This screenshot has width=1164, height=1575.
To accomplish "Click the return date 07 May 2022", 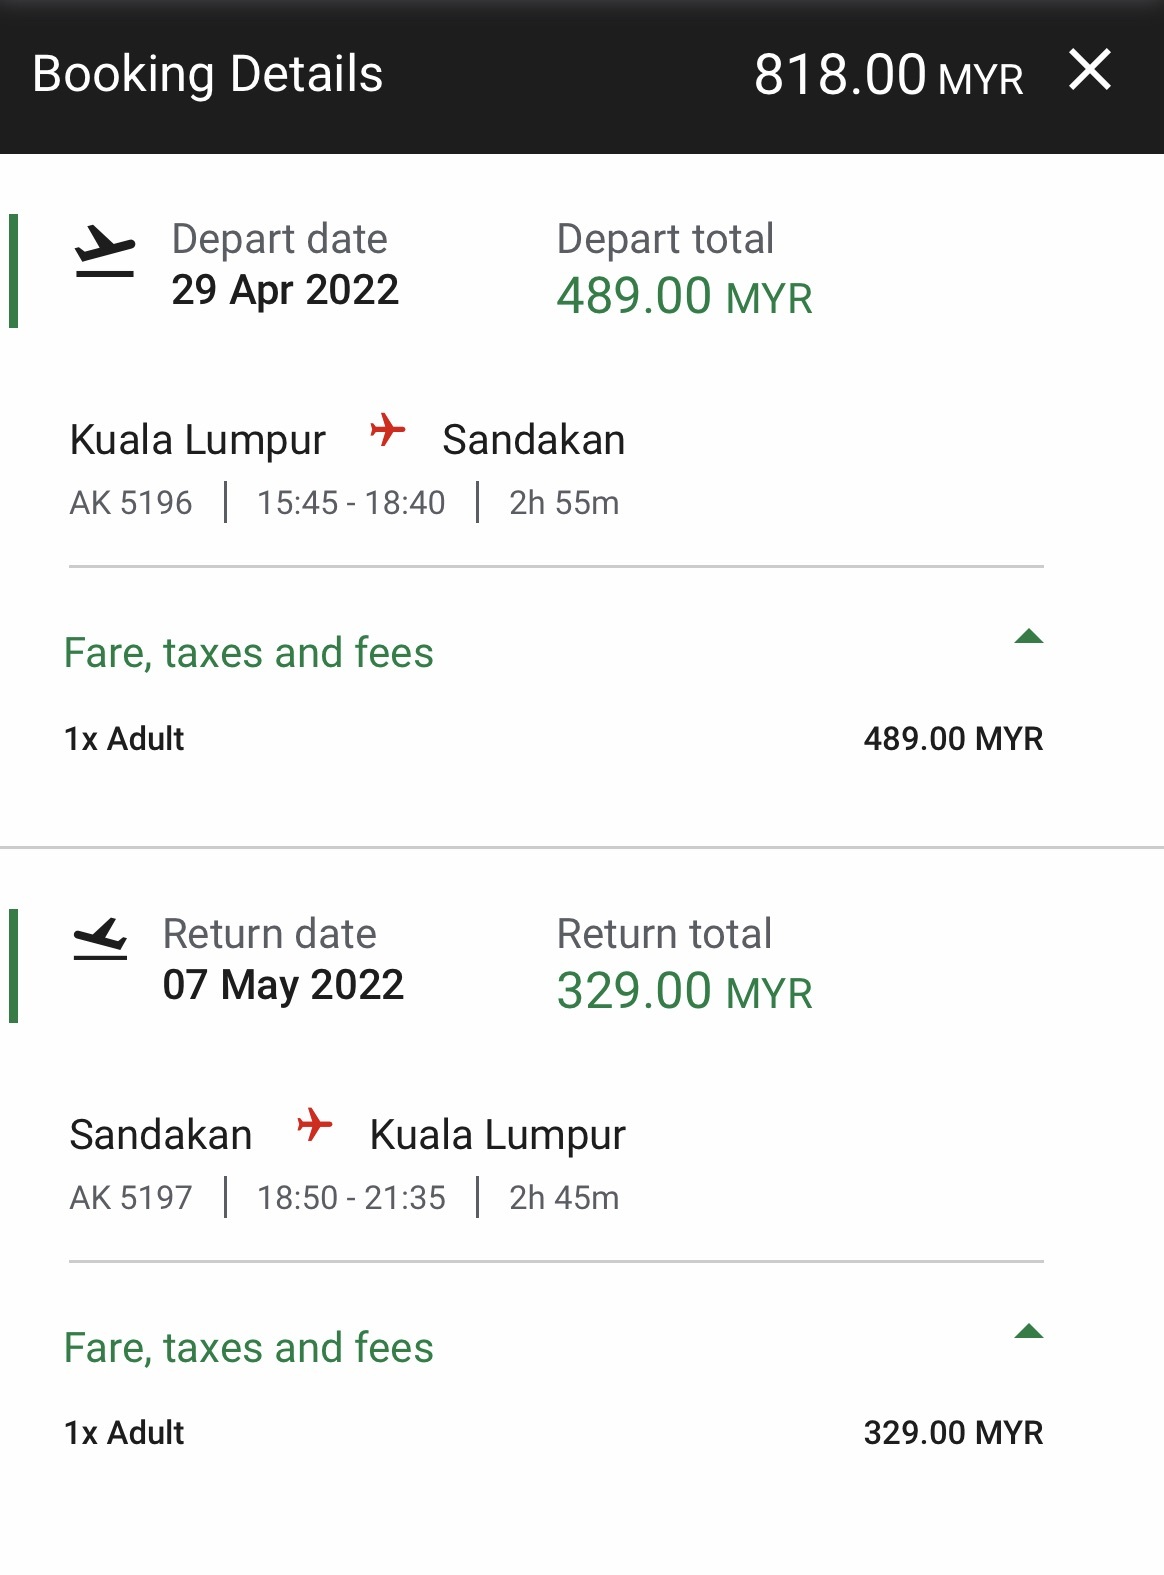I will pyautogui.click(x=283, y=985).
